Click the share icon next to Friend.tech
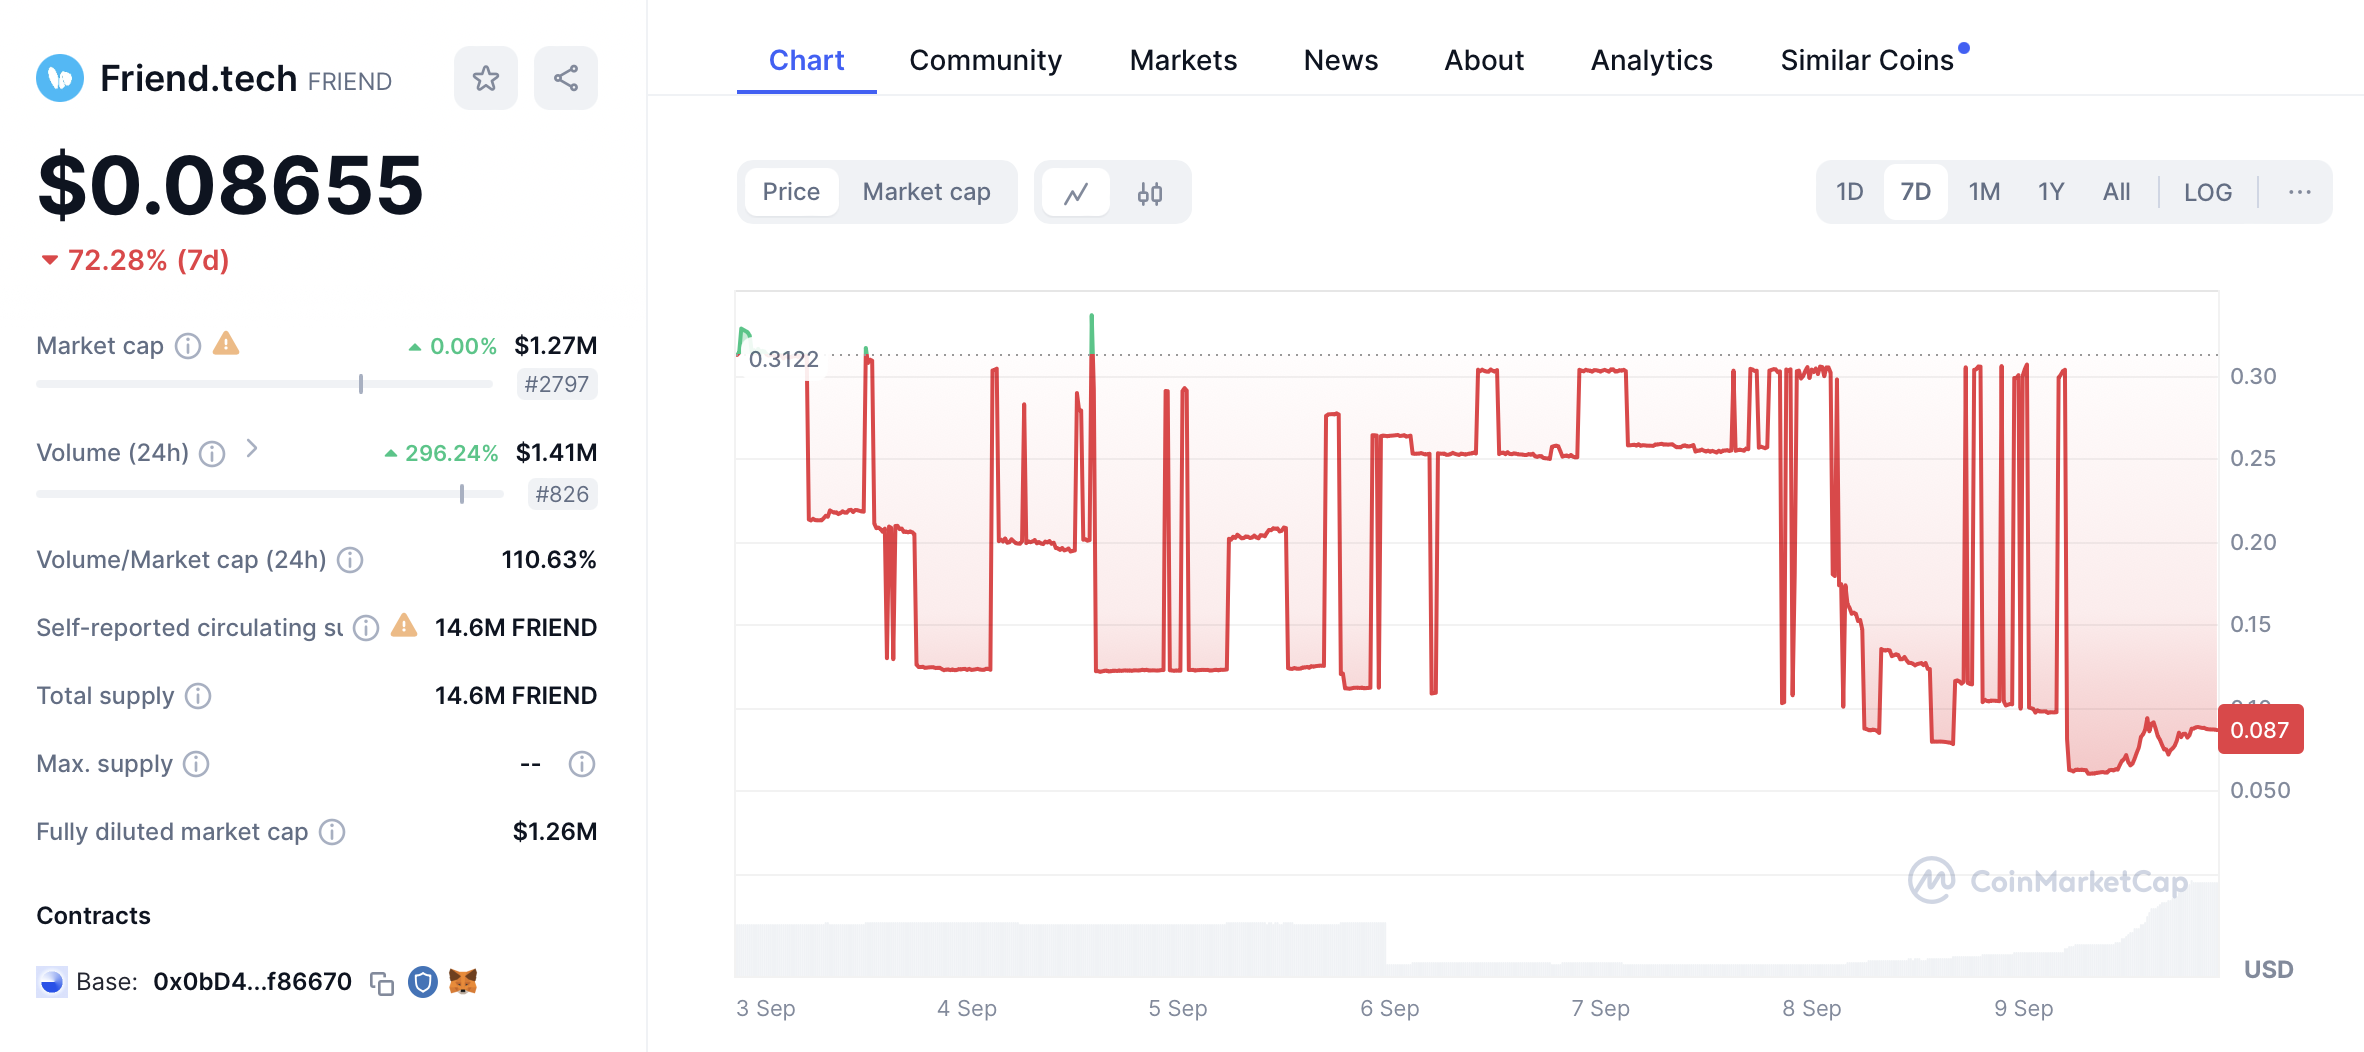 tap(565, 78)
